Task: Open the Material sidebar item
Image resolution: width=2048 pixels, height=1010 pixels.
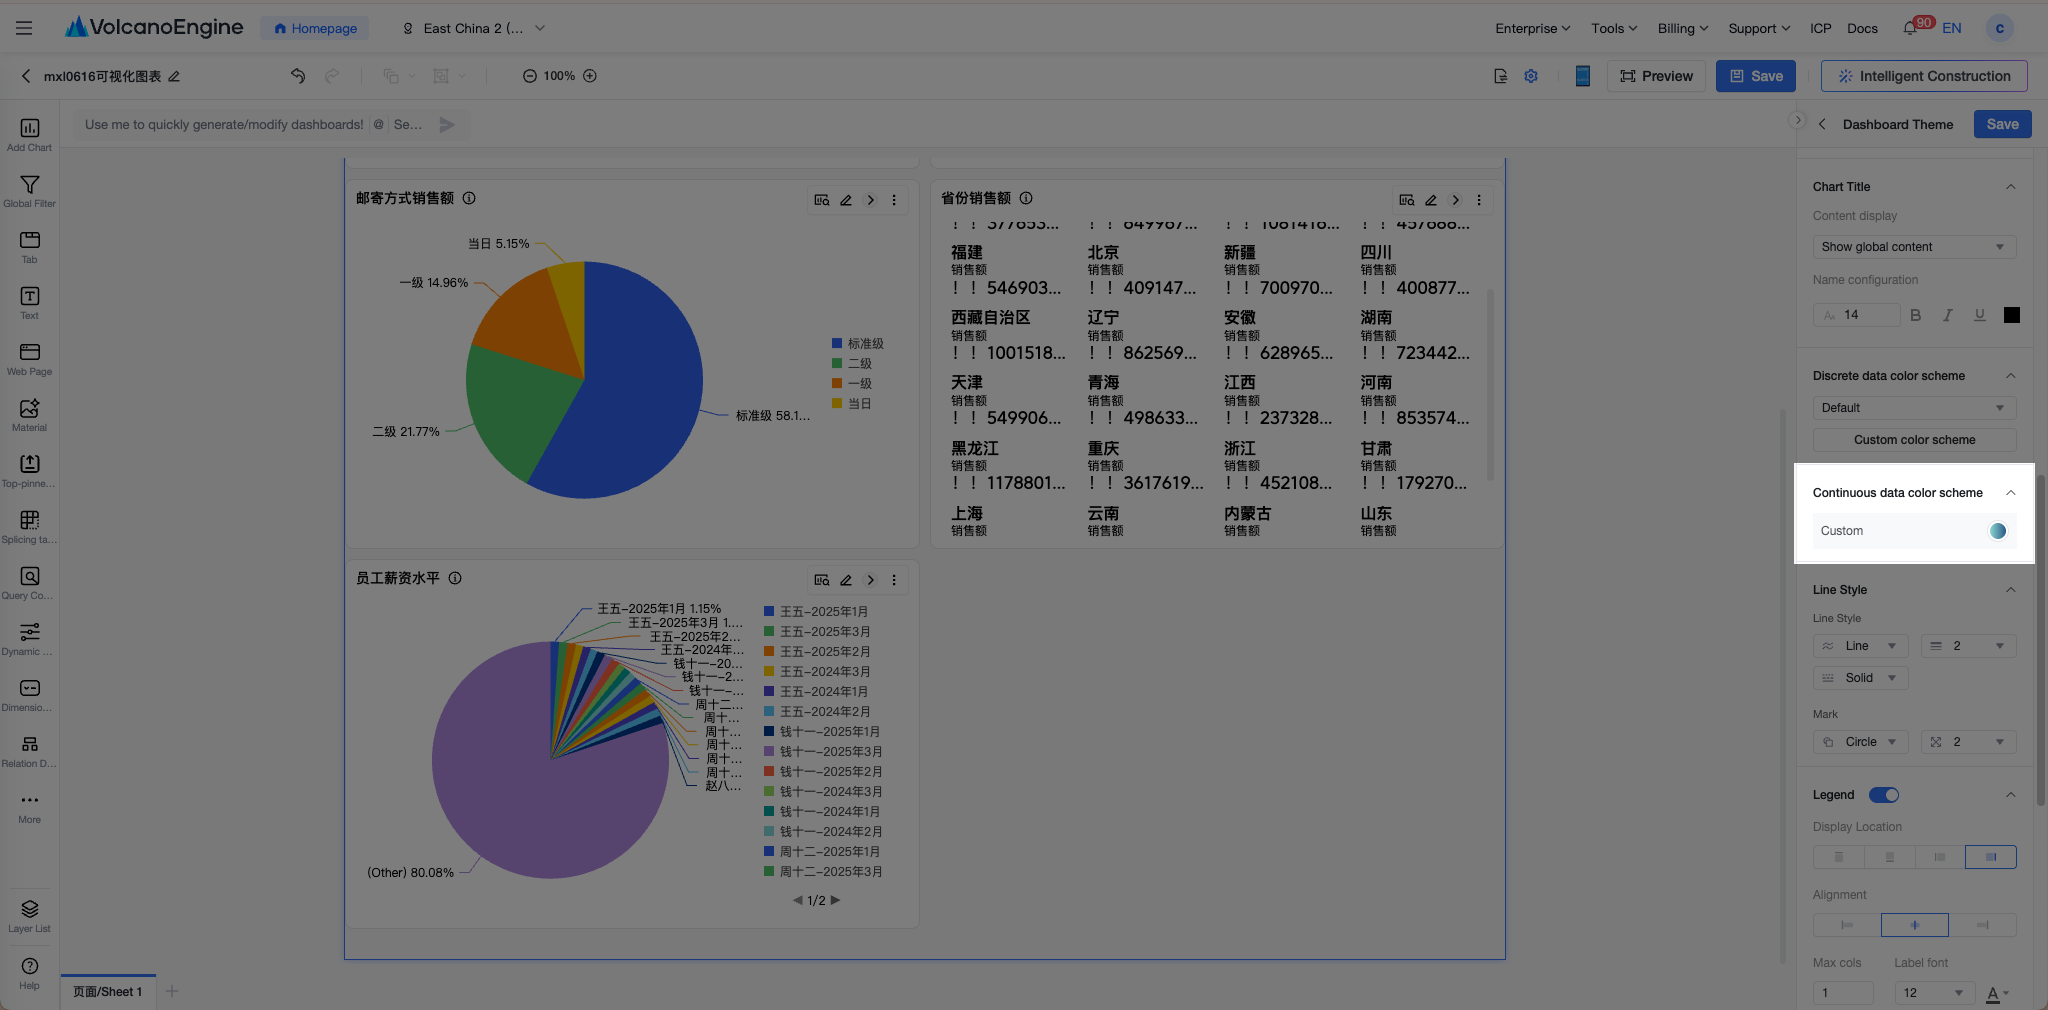Action: 29,415
